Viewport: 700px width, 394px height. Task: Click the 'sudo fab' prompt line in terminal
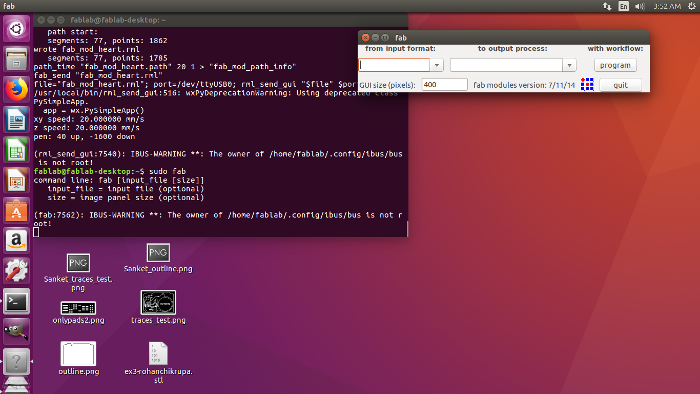coord(110,171)
